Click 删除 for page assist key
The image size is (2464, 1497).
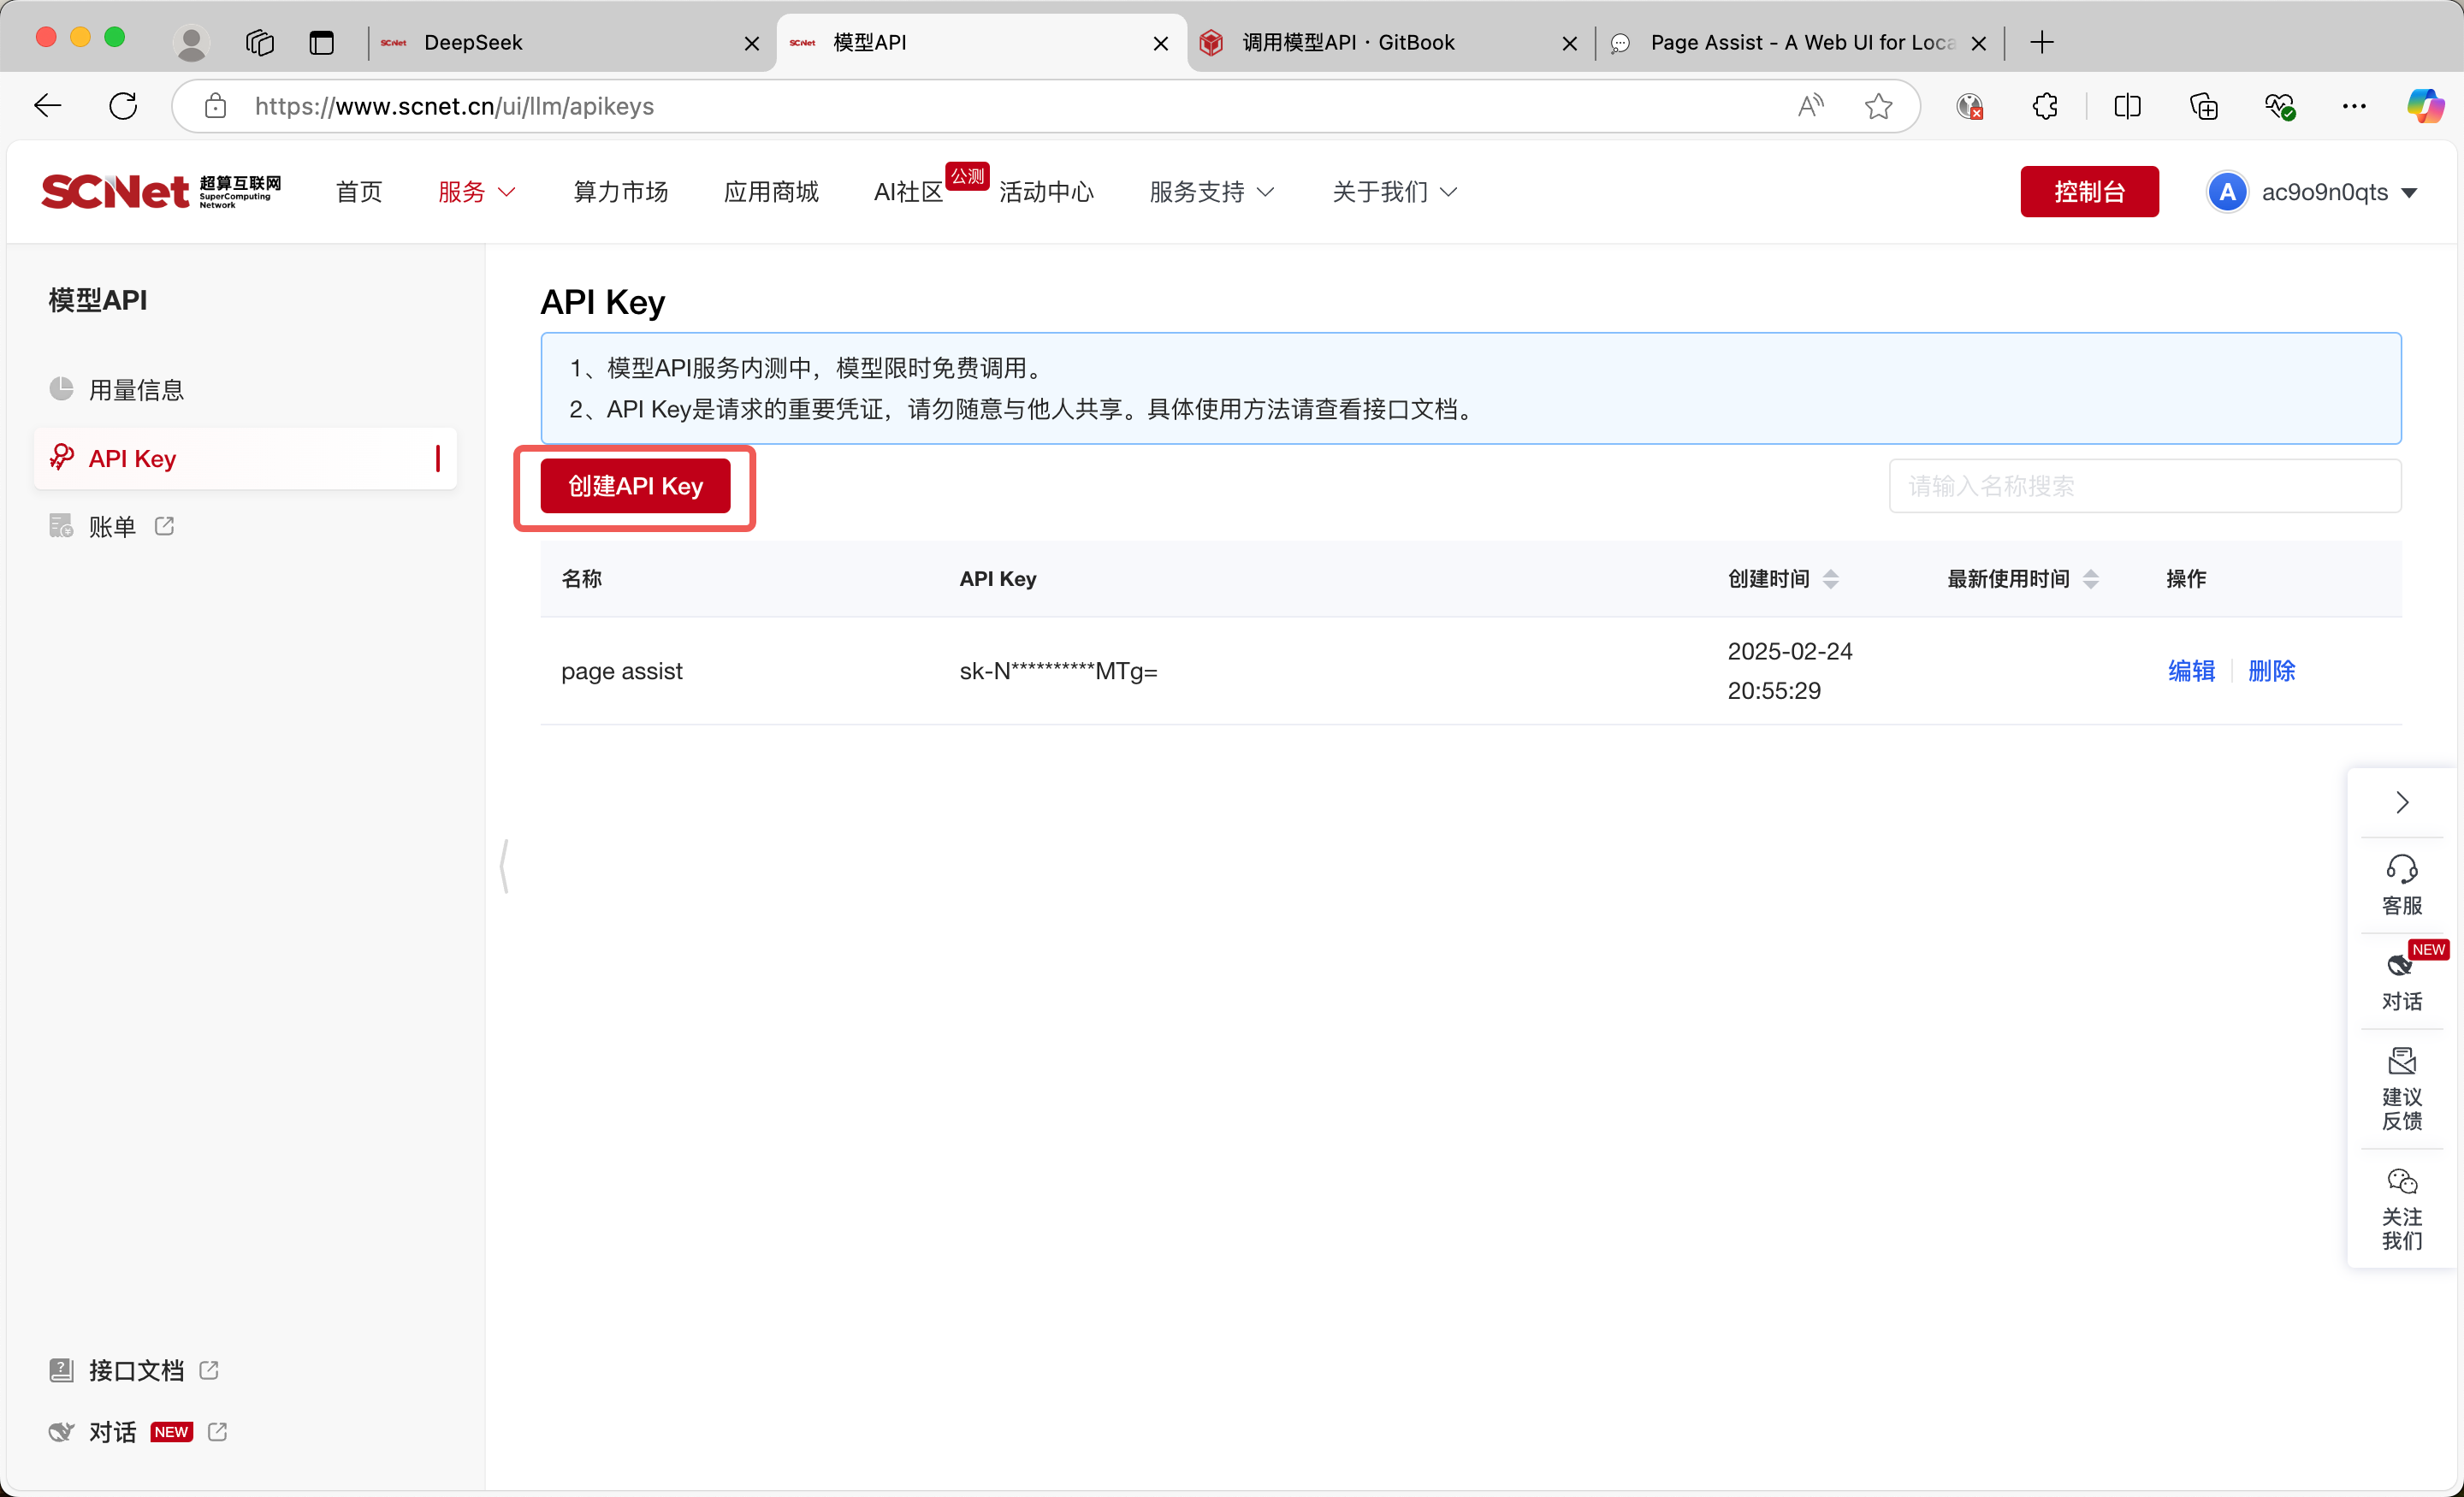click(x=2271, y=671)
